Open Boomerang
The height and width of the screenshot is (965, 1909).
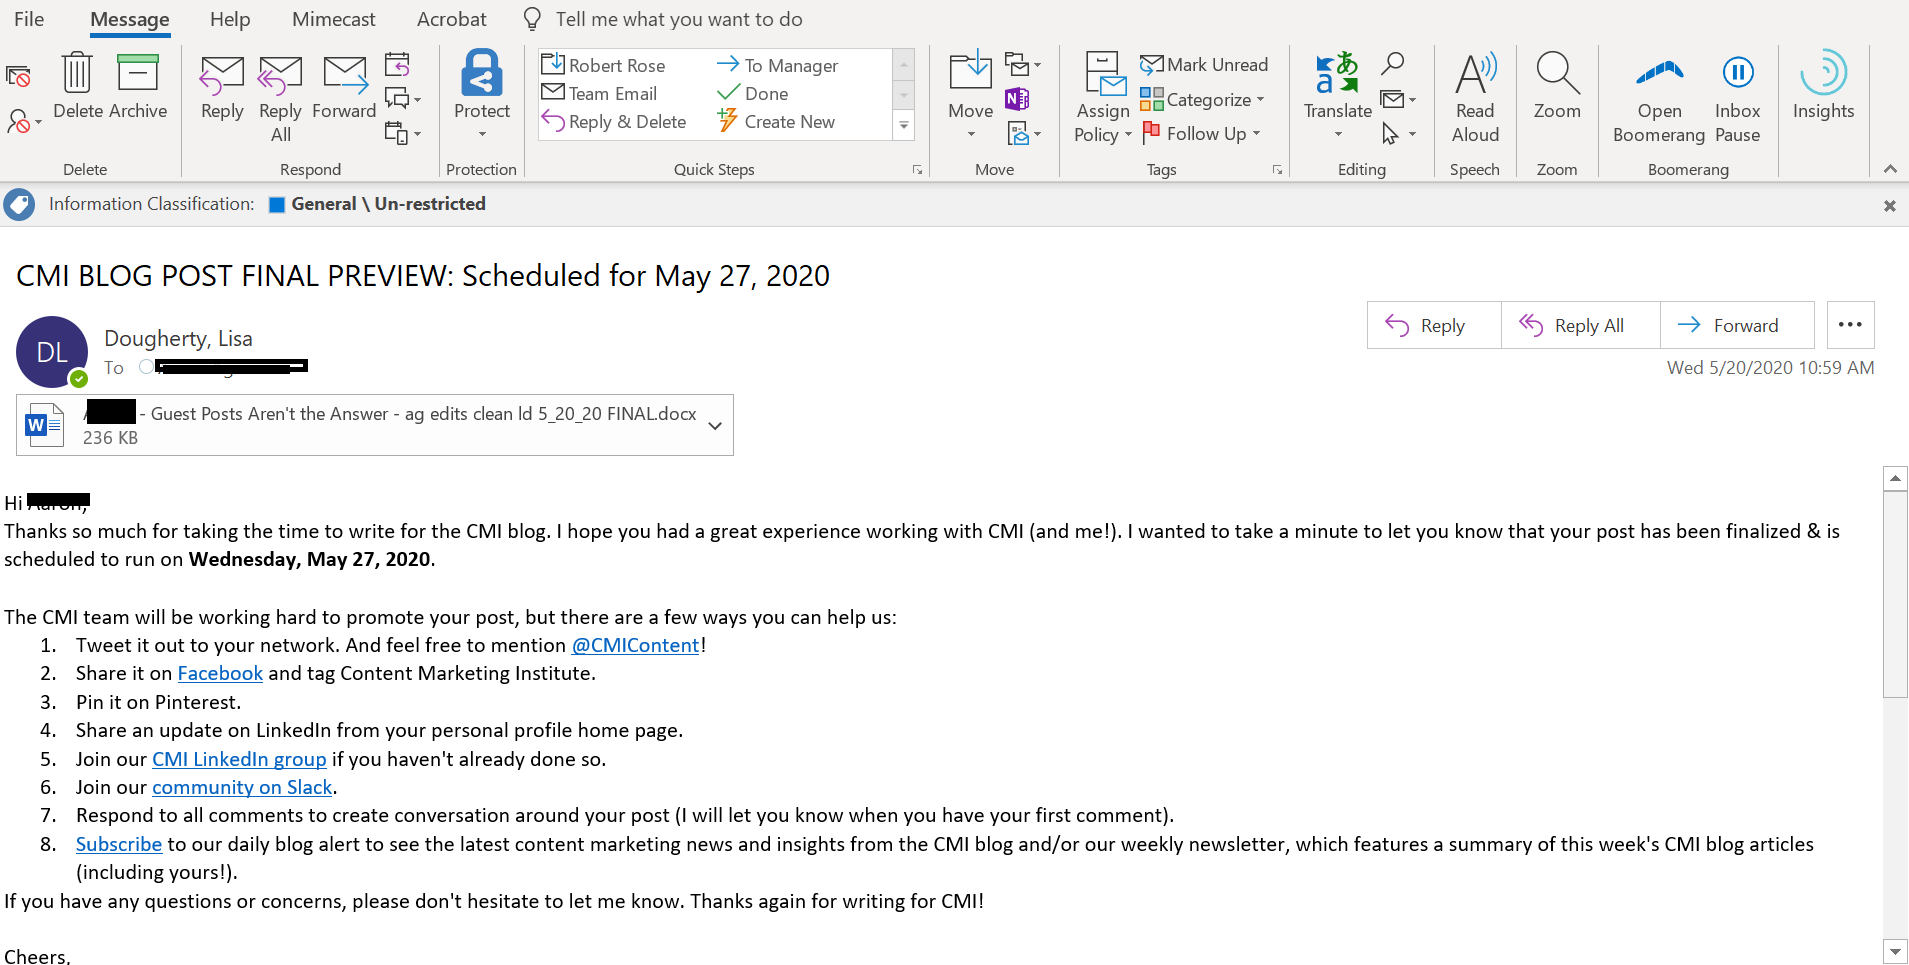pyautogui.click(x=1659, y=97)
